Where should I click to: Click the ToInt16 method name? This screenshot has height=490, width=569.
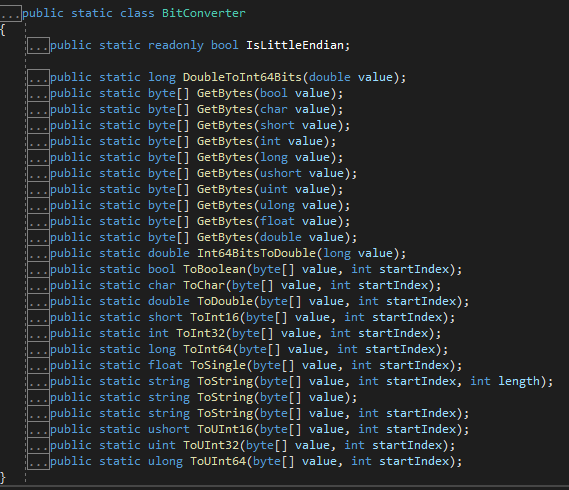[x=214, y=317]
